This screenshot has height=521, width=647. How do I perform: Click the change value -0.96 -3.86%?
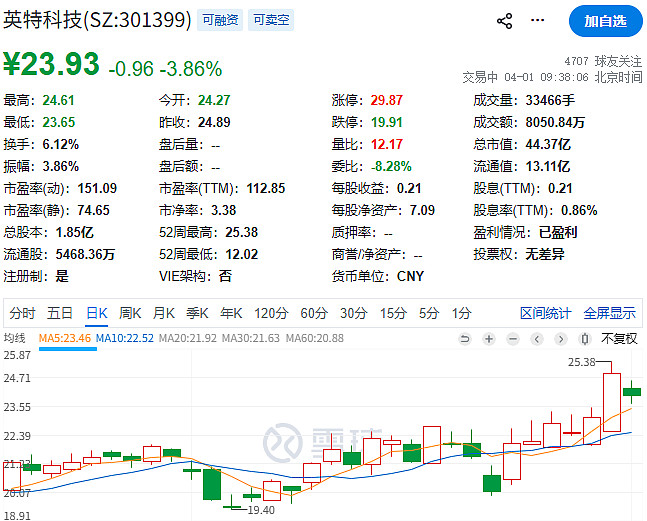(x=165, y=69)
